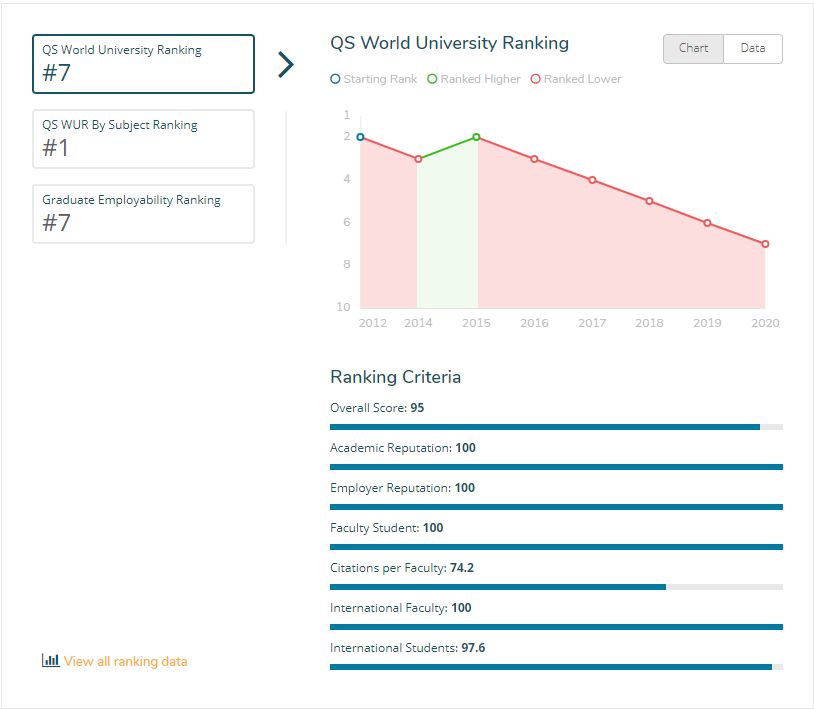Click the Employer Reputation progress bar
Screen dimensions: 814x710
point(557,507)
